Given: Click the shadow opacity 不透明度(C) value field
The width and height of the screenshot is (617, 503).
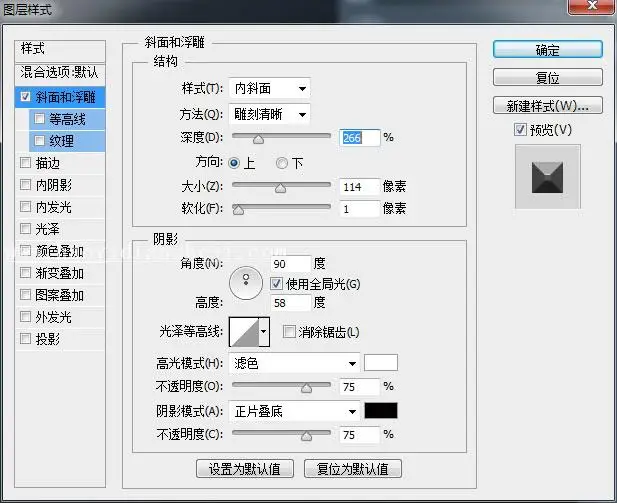Looking at the screenshot, I should pos(360,435).
